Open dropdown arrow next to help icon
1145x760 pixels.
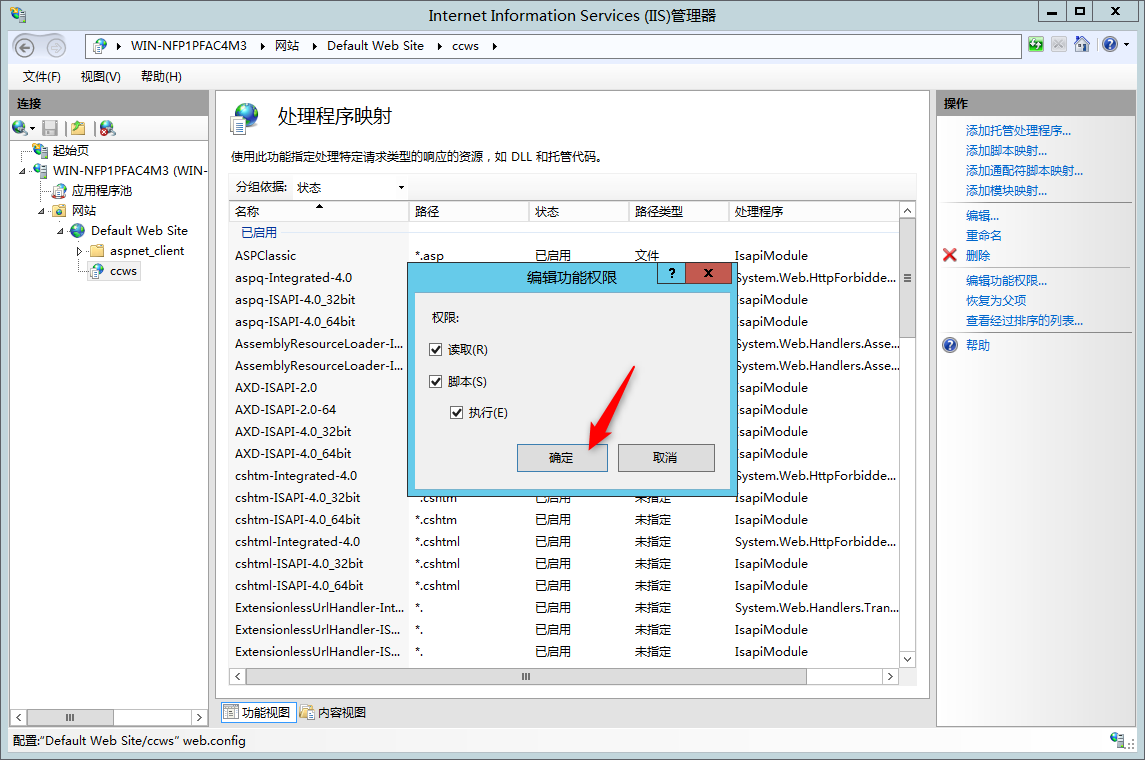pyautogui.click(x=1126, y=45)
